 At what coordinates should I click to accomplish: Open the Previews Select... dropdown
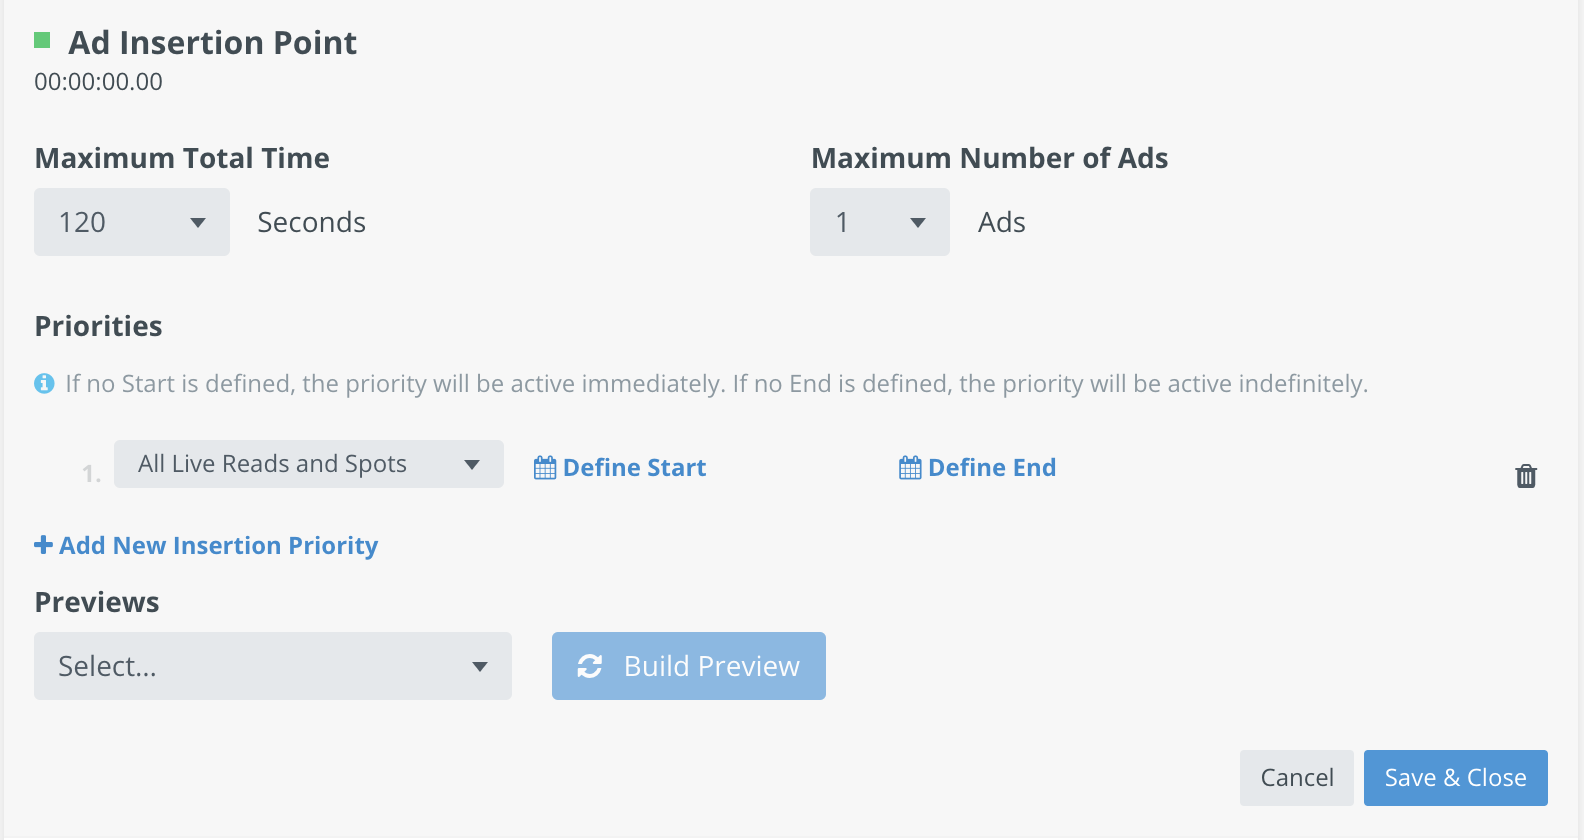click(273, 666)
